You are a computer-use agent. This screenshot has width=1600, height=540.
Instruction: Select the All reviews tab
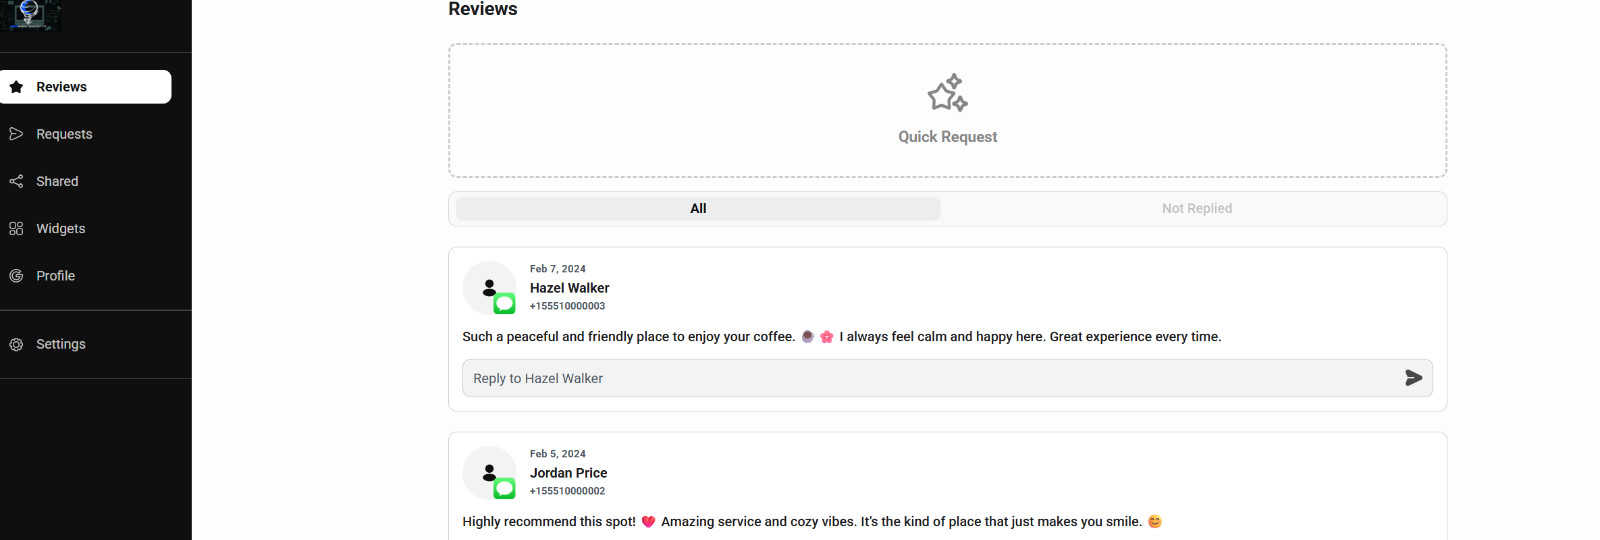coord(698,208)
